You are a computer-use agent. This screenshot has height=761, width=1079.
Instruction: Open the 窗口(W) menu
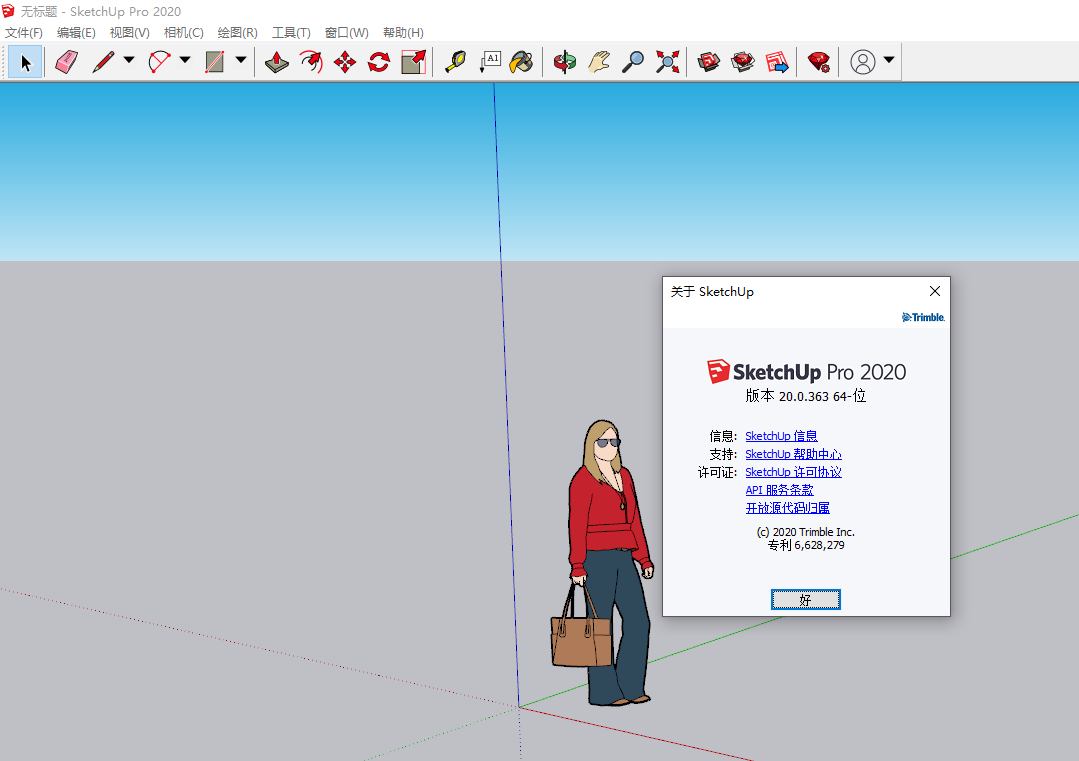[x=346, y=32]
